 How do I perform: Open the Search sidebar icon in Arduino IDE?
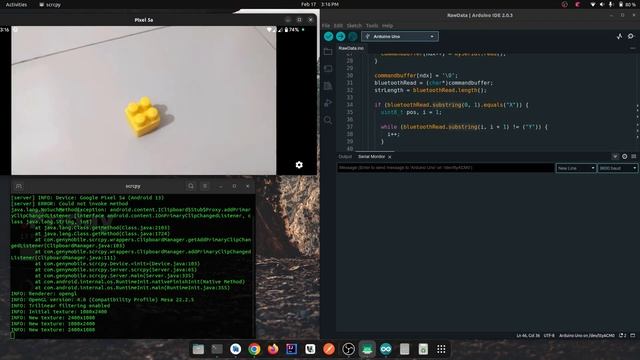(328, 120)
